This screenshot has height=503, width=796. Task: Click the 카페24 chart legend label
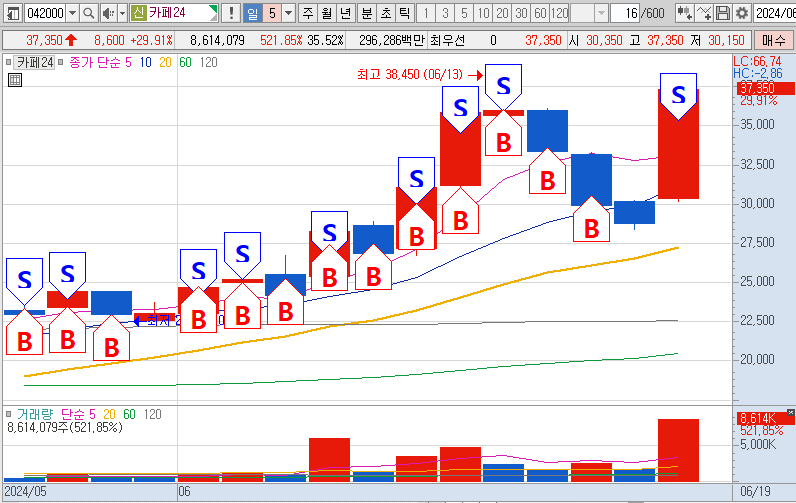(35, 62)
